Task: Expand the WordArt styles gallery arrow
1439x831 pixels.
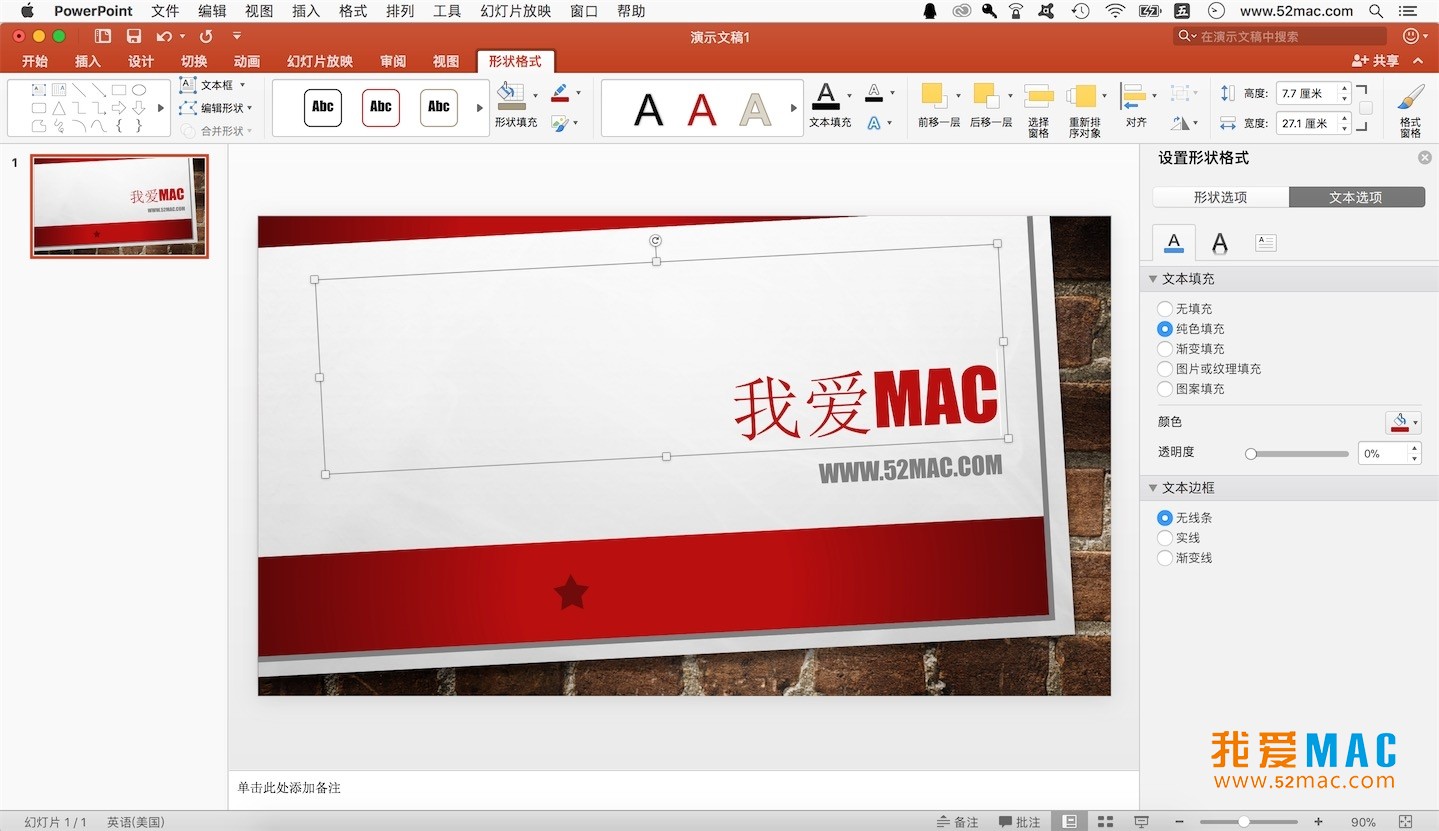Action: pyautogui.click(x=794, y=108)
